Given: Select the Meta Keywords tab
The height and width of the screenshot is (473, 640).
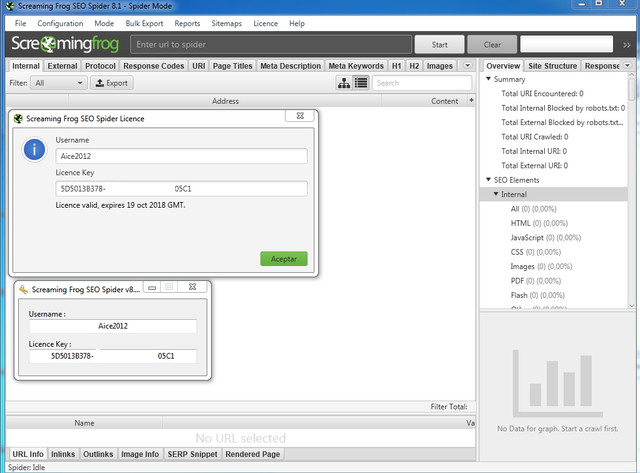Looking at the screenshot, I should pyautogui.click(x=356, y=66).
